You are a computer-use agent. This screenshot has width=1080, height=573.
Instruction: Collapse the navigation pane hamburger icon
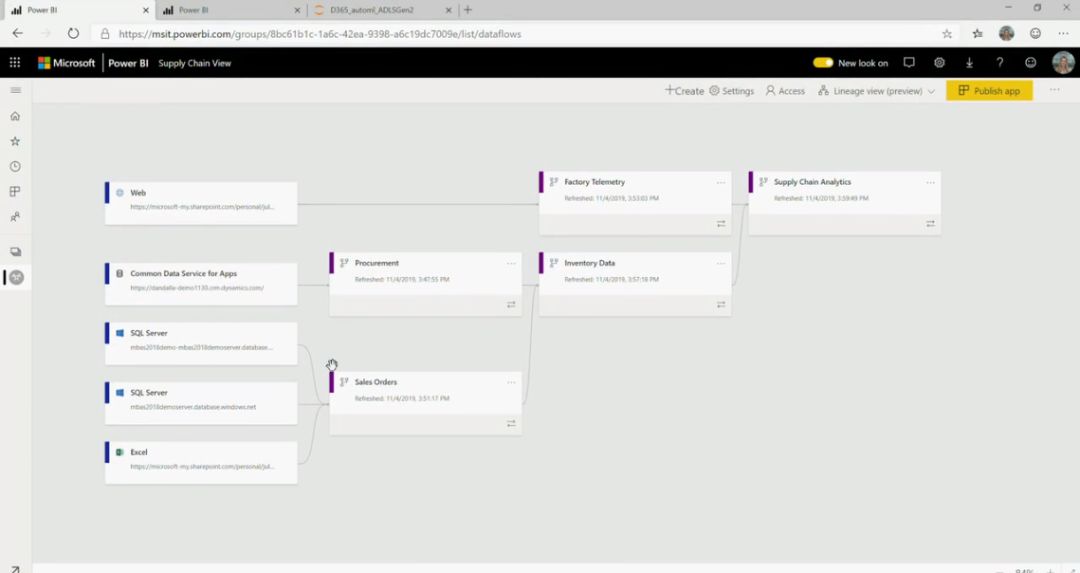coord(15,90)
